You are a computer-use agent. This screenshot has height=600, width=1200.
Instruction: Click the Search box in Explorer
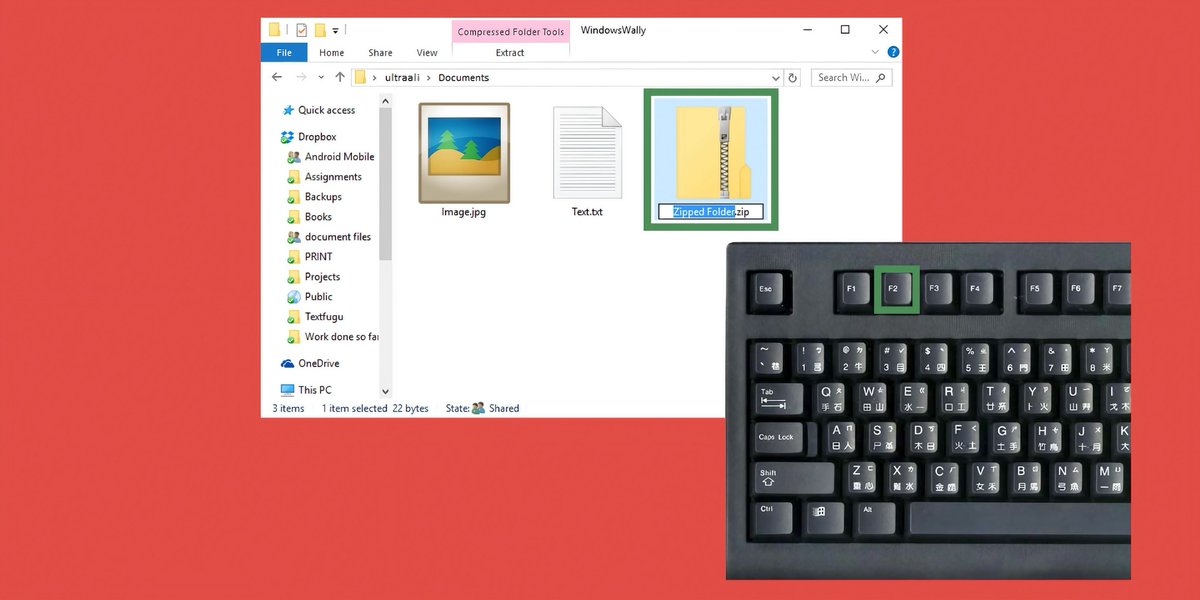[853, 77]
